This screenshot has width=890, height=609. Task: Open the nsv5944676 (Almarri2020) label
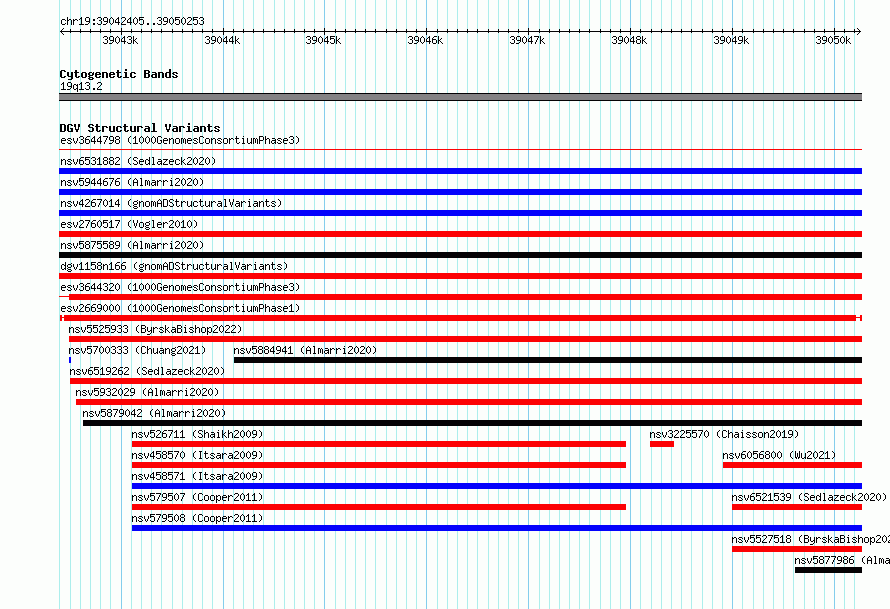(x=132, y=182)
